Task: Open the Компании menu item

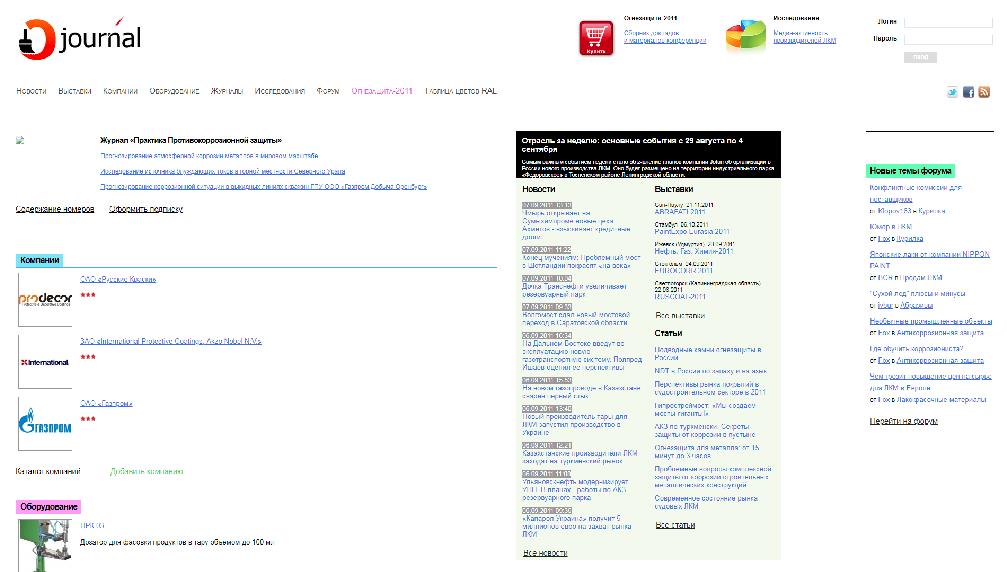Action: click(121, 91)
